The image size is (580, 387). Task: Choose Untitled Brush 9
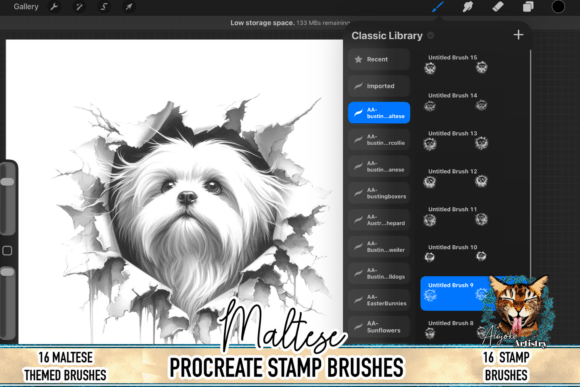pyautogui.click(x=459, y=293)
